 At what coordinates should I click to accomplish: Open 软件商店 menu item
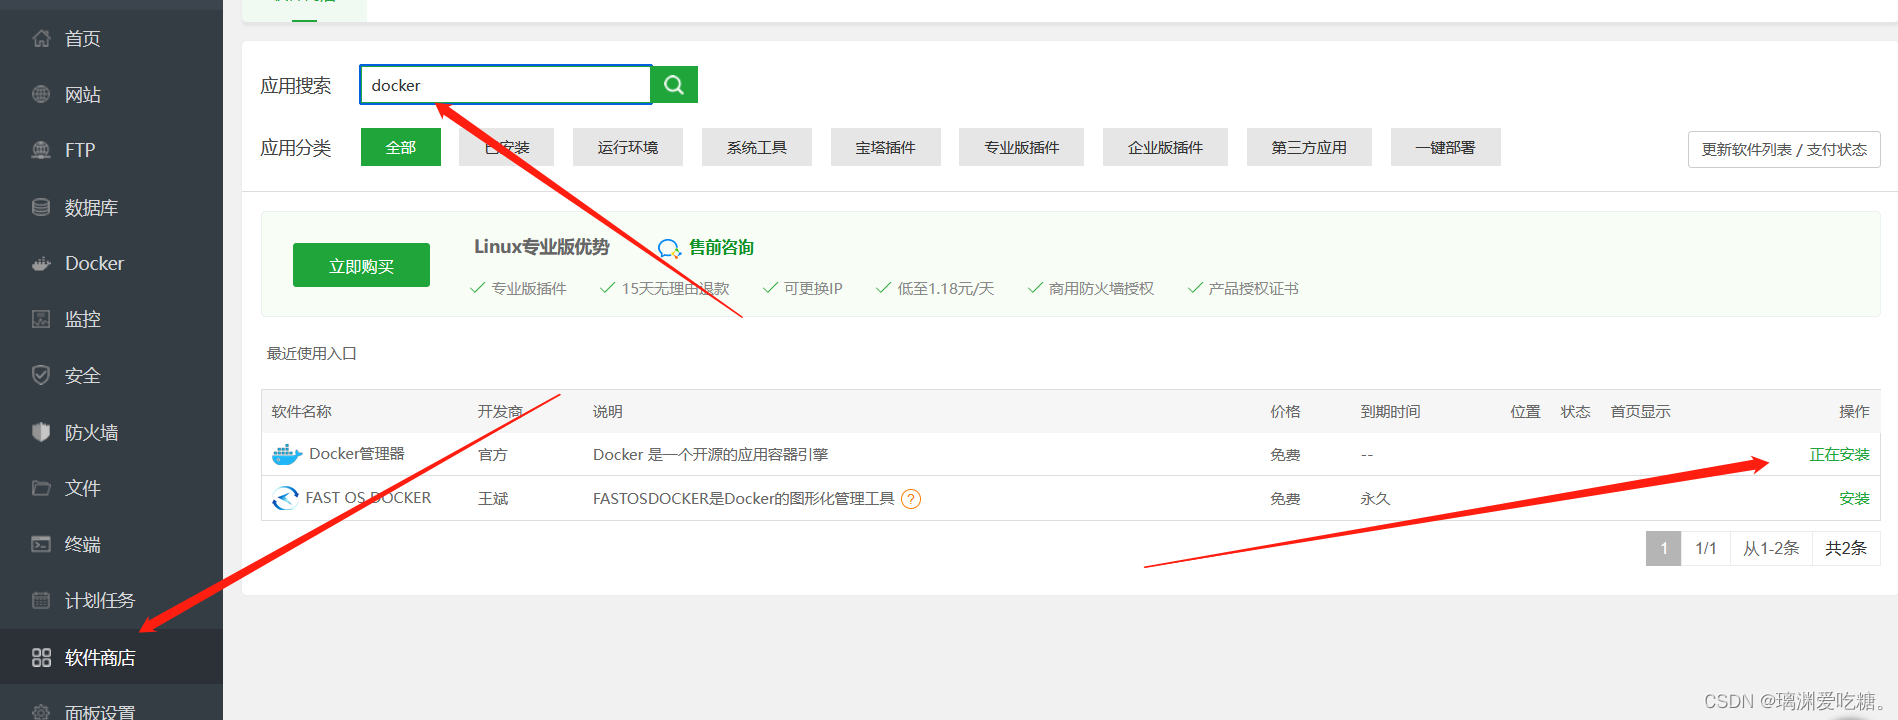tap(99, 657)
